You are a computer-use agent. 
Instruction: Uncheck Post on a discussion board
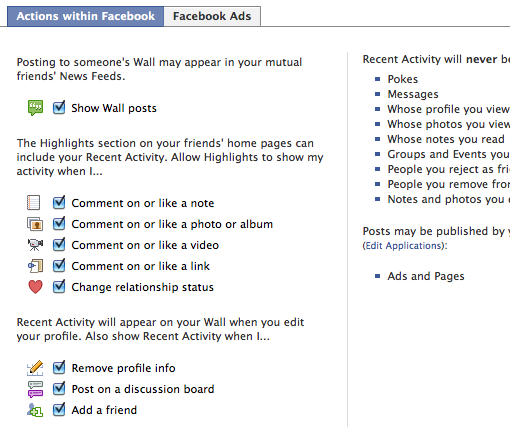59,388
